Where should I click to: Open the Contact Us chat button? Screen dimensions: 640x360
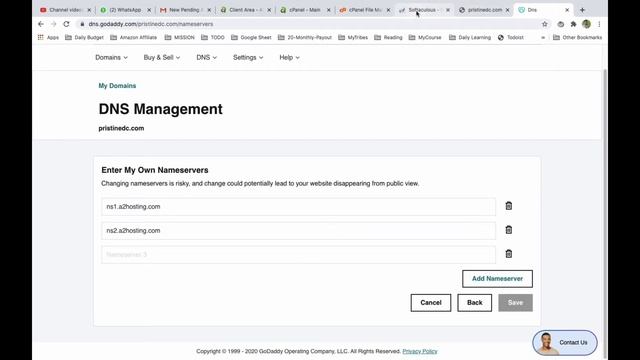pos(565,342)
